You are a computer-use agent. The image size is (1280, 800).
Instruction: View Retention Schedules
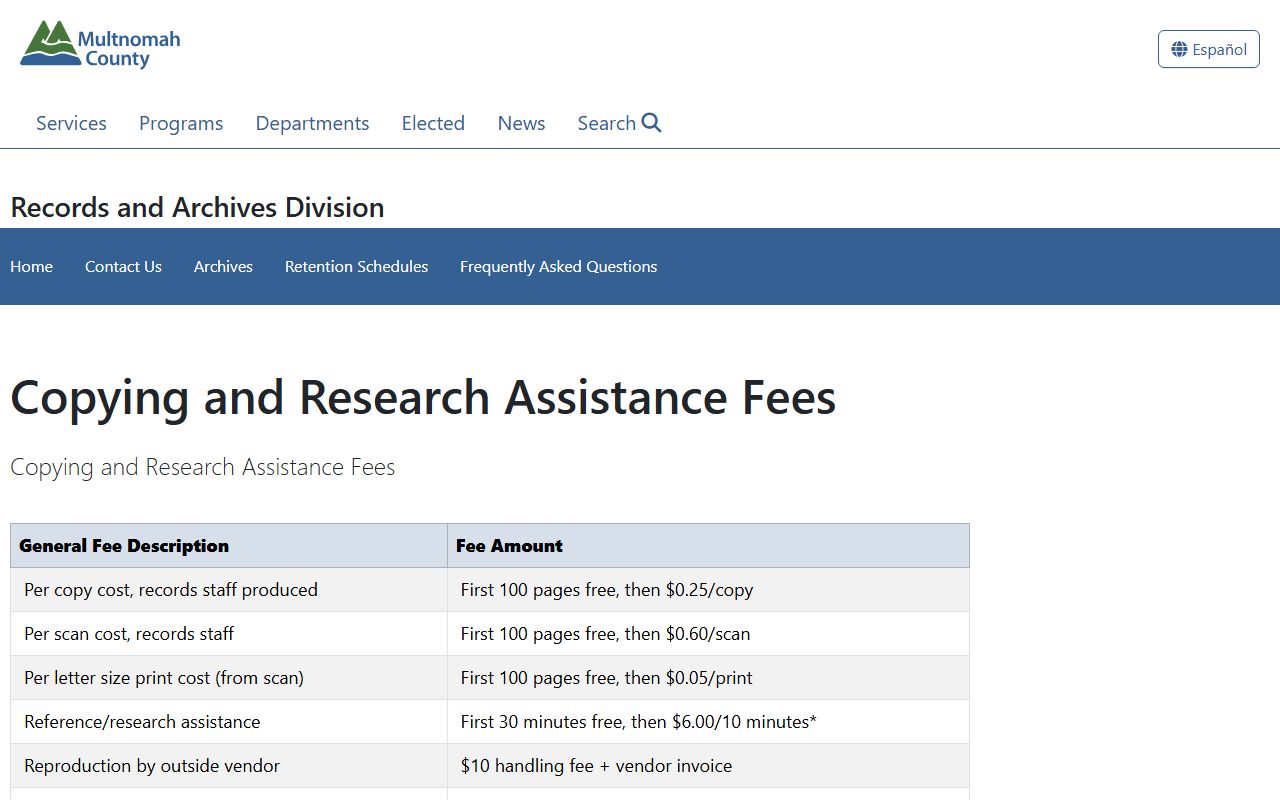click(356, 266)
